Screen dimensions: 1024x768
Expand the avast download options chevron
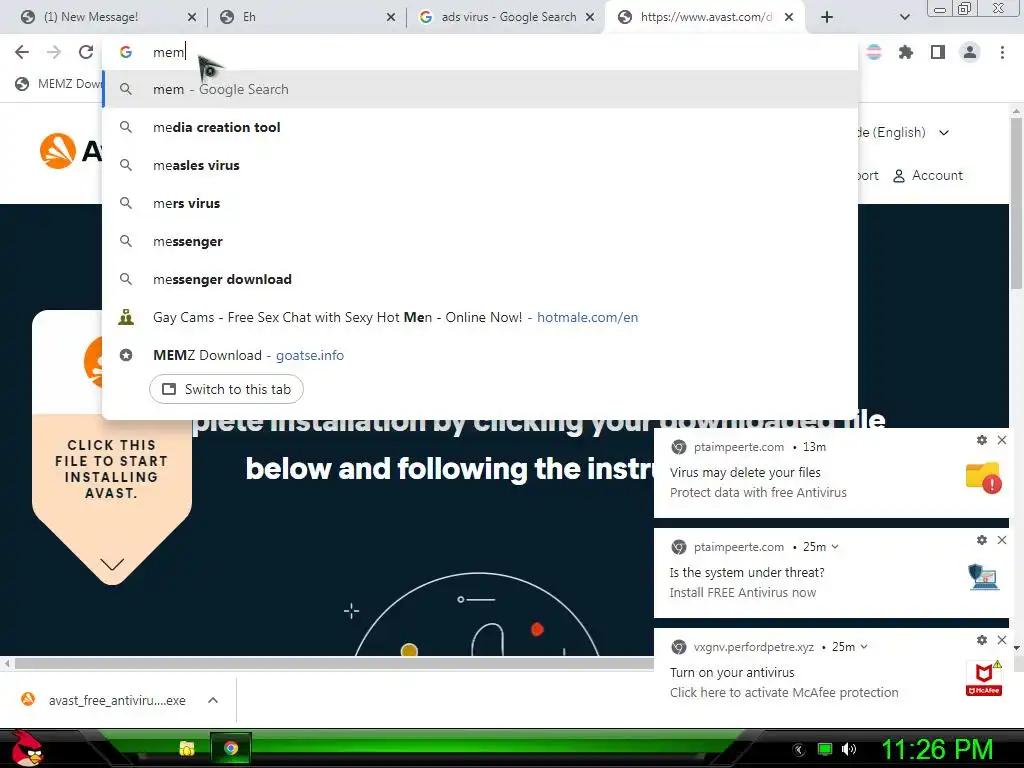213,700
